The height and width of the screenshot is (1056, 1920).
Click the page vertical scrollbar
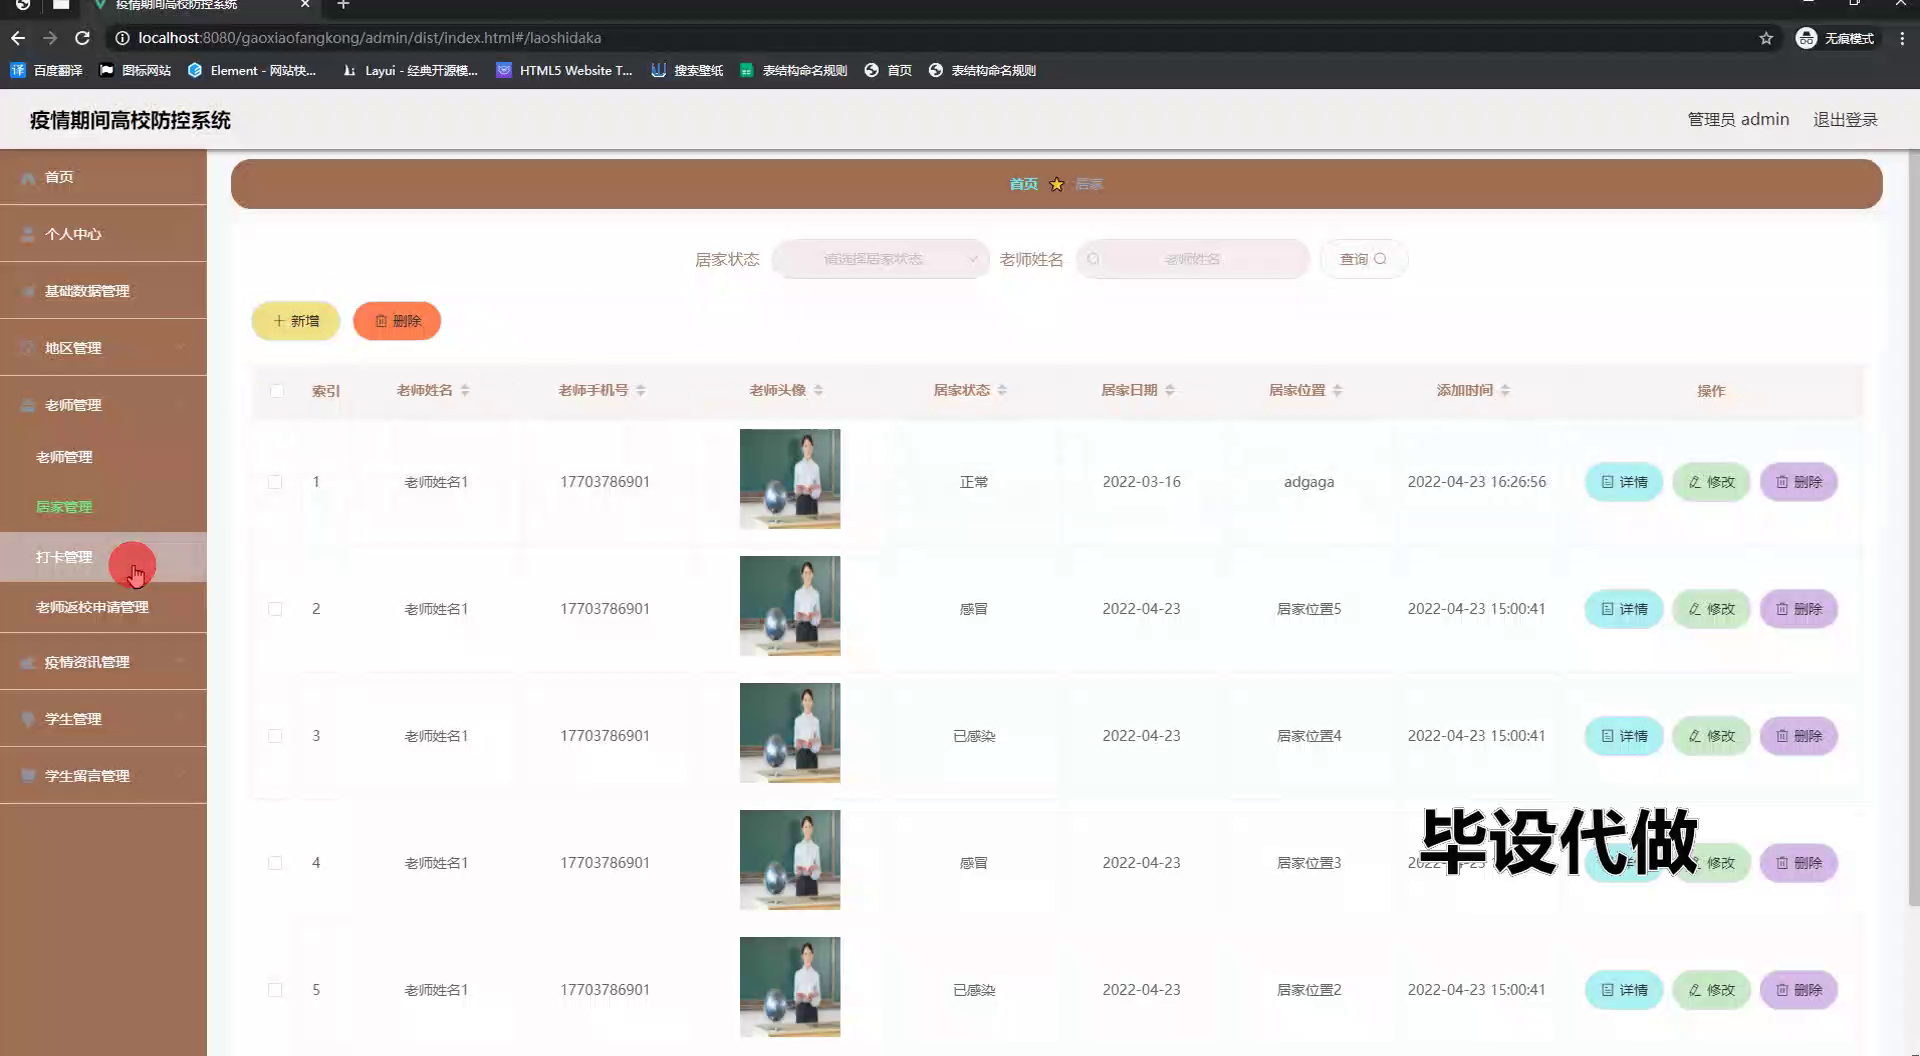coord(1913,530)
